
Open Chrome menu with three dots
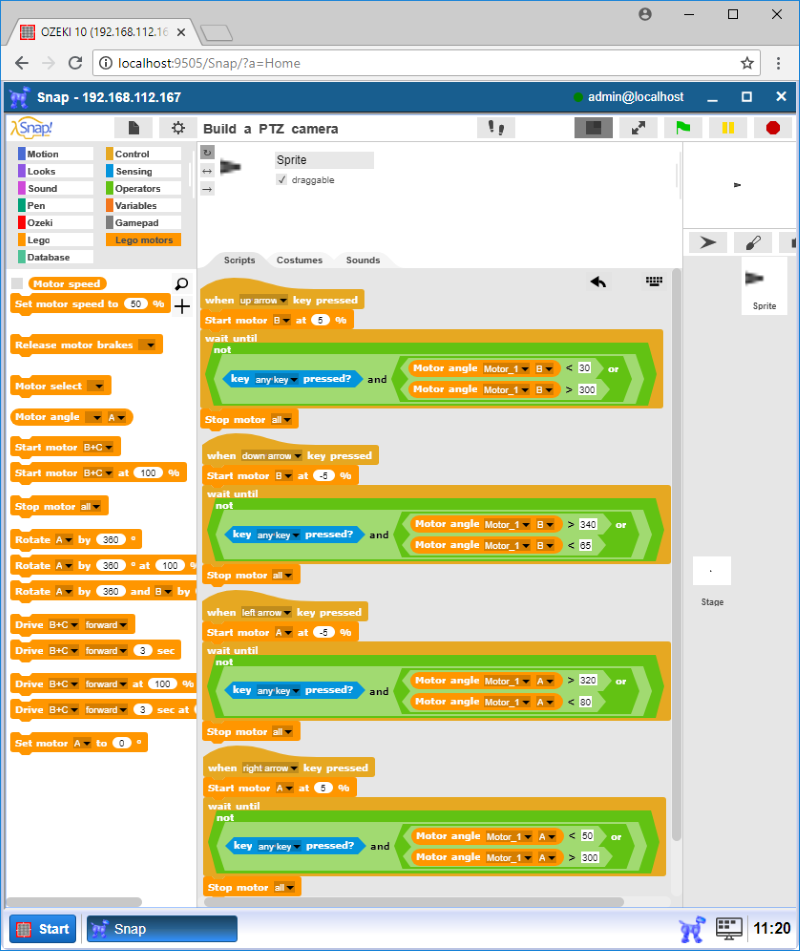pos(778,63)
